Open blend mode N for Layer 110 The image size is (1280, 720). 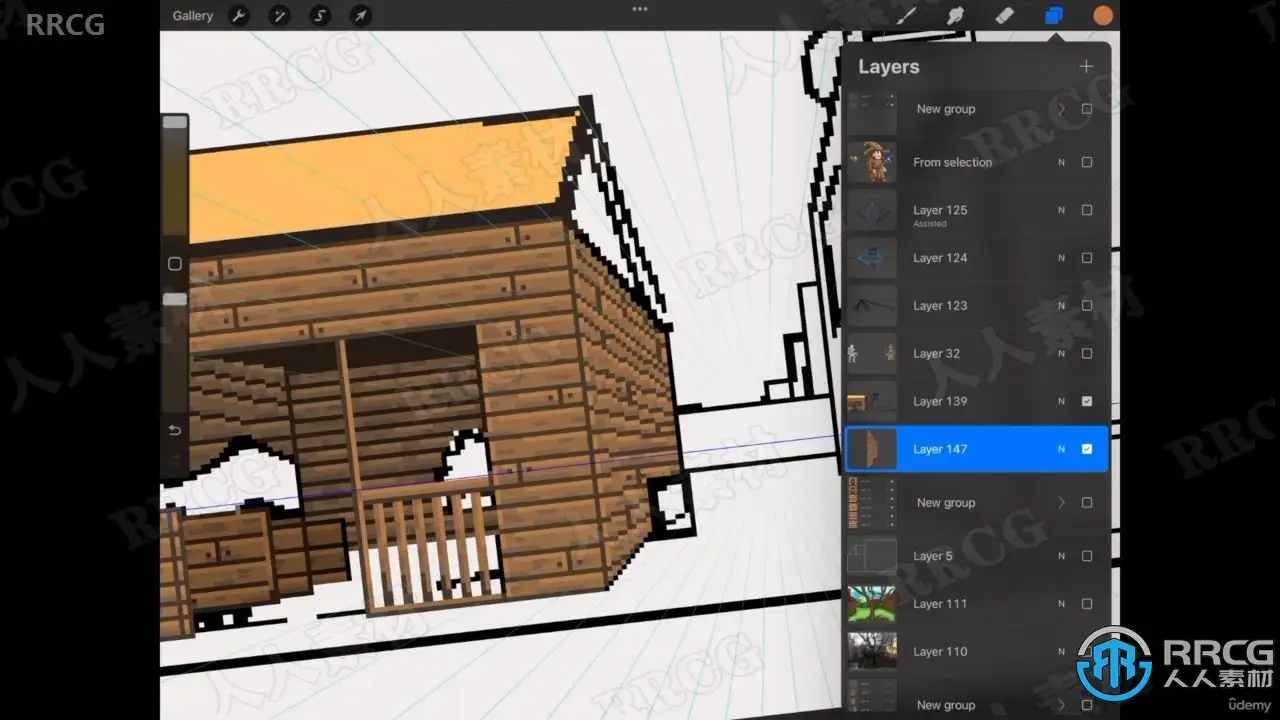(1061, 652)
